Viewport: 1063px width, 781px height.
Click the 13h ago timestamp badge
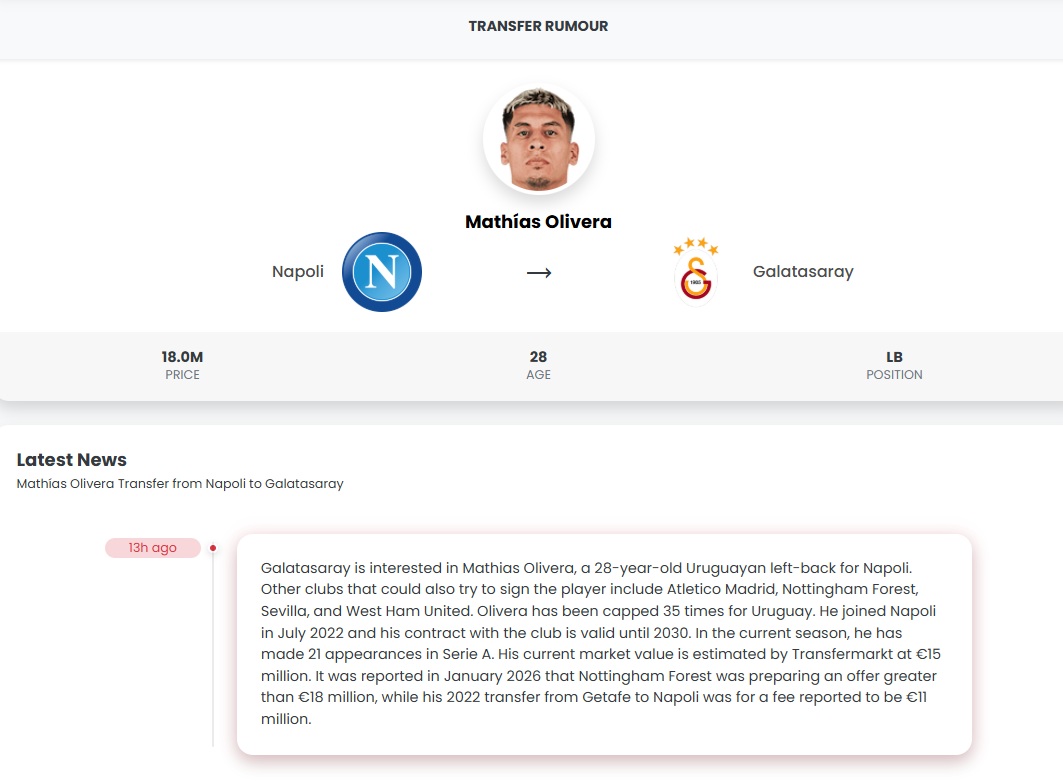tap(153, 548)
